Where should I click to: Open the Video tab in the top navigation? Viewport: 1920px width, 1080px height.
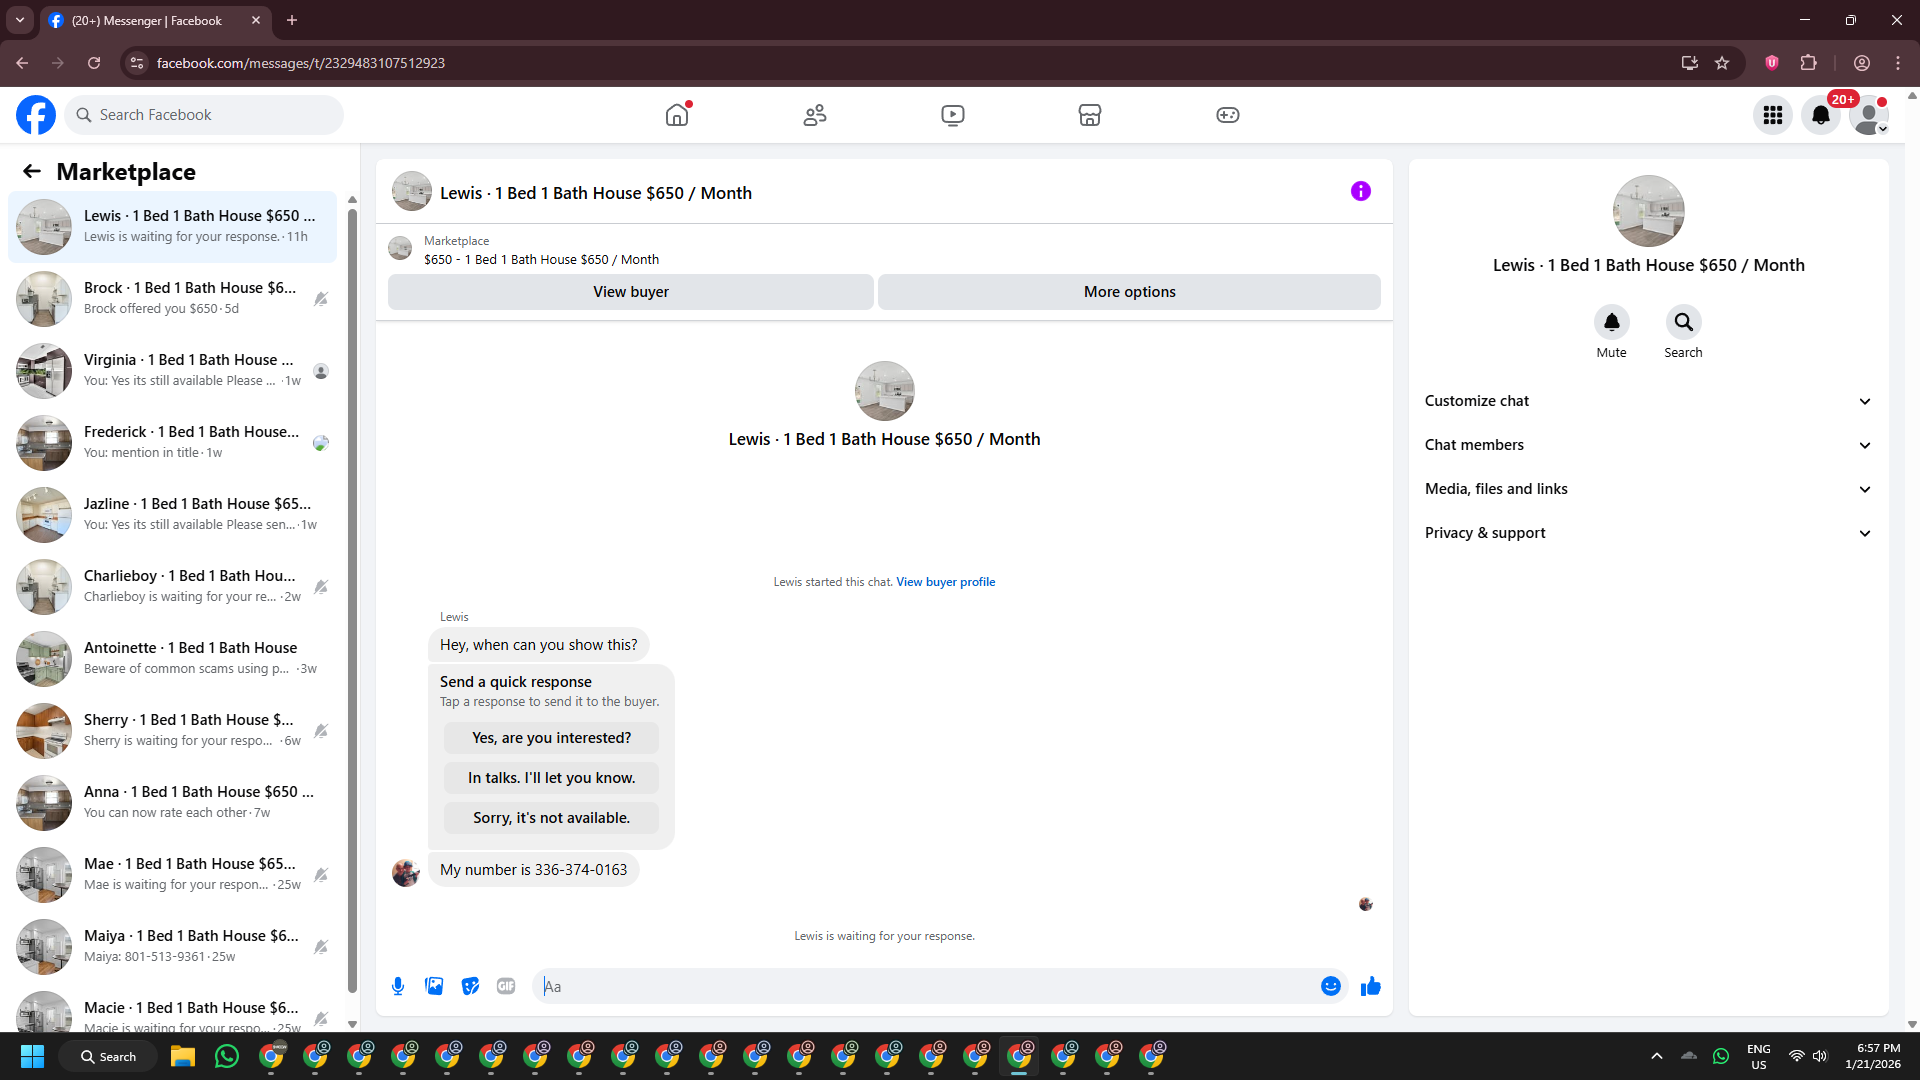pyautogui.click(x=952, y=115)
